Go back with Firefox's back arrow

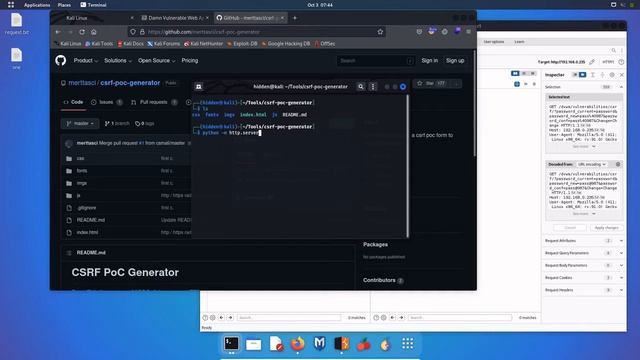click(x=58, y=32)
